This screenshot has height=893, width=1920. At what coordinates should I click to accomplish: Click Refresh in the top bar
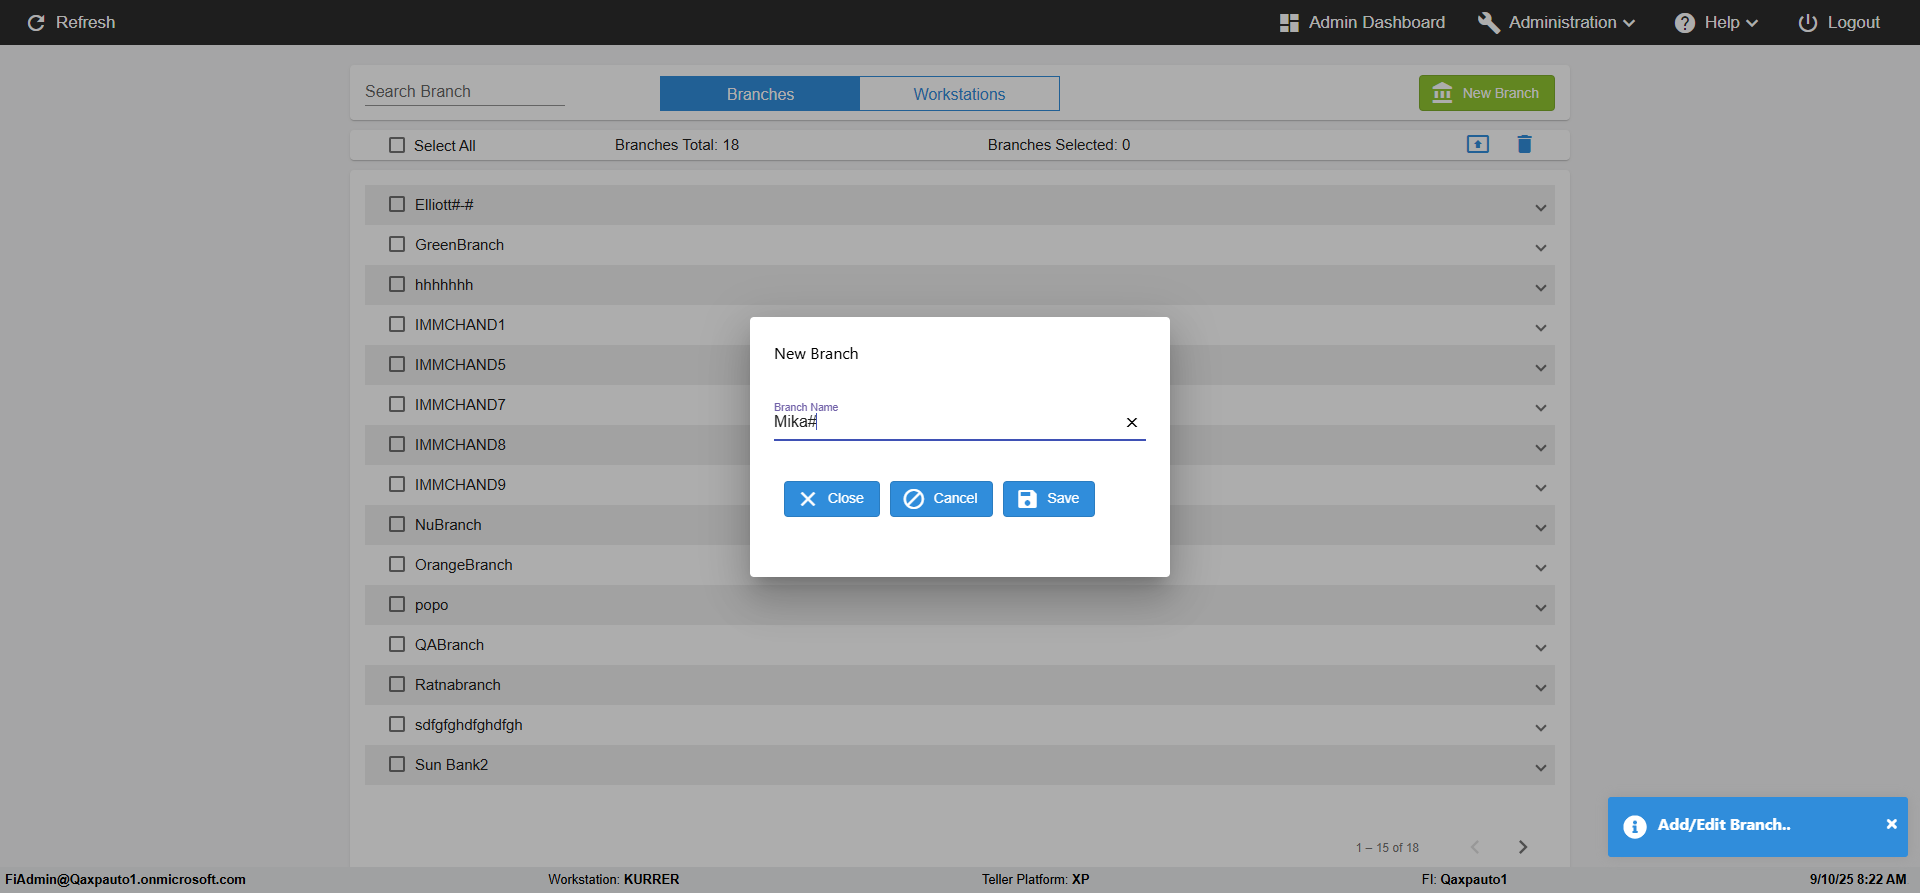click(x=71, y=23)
